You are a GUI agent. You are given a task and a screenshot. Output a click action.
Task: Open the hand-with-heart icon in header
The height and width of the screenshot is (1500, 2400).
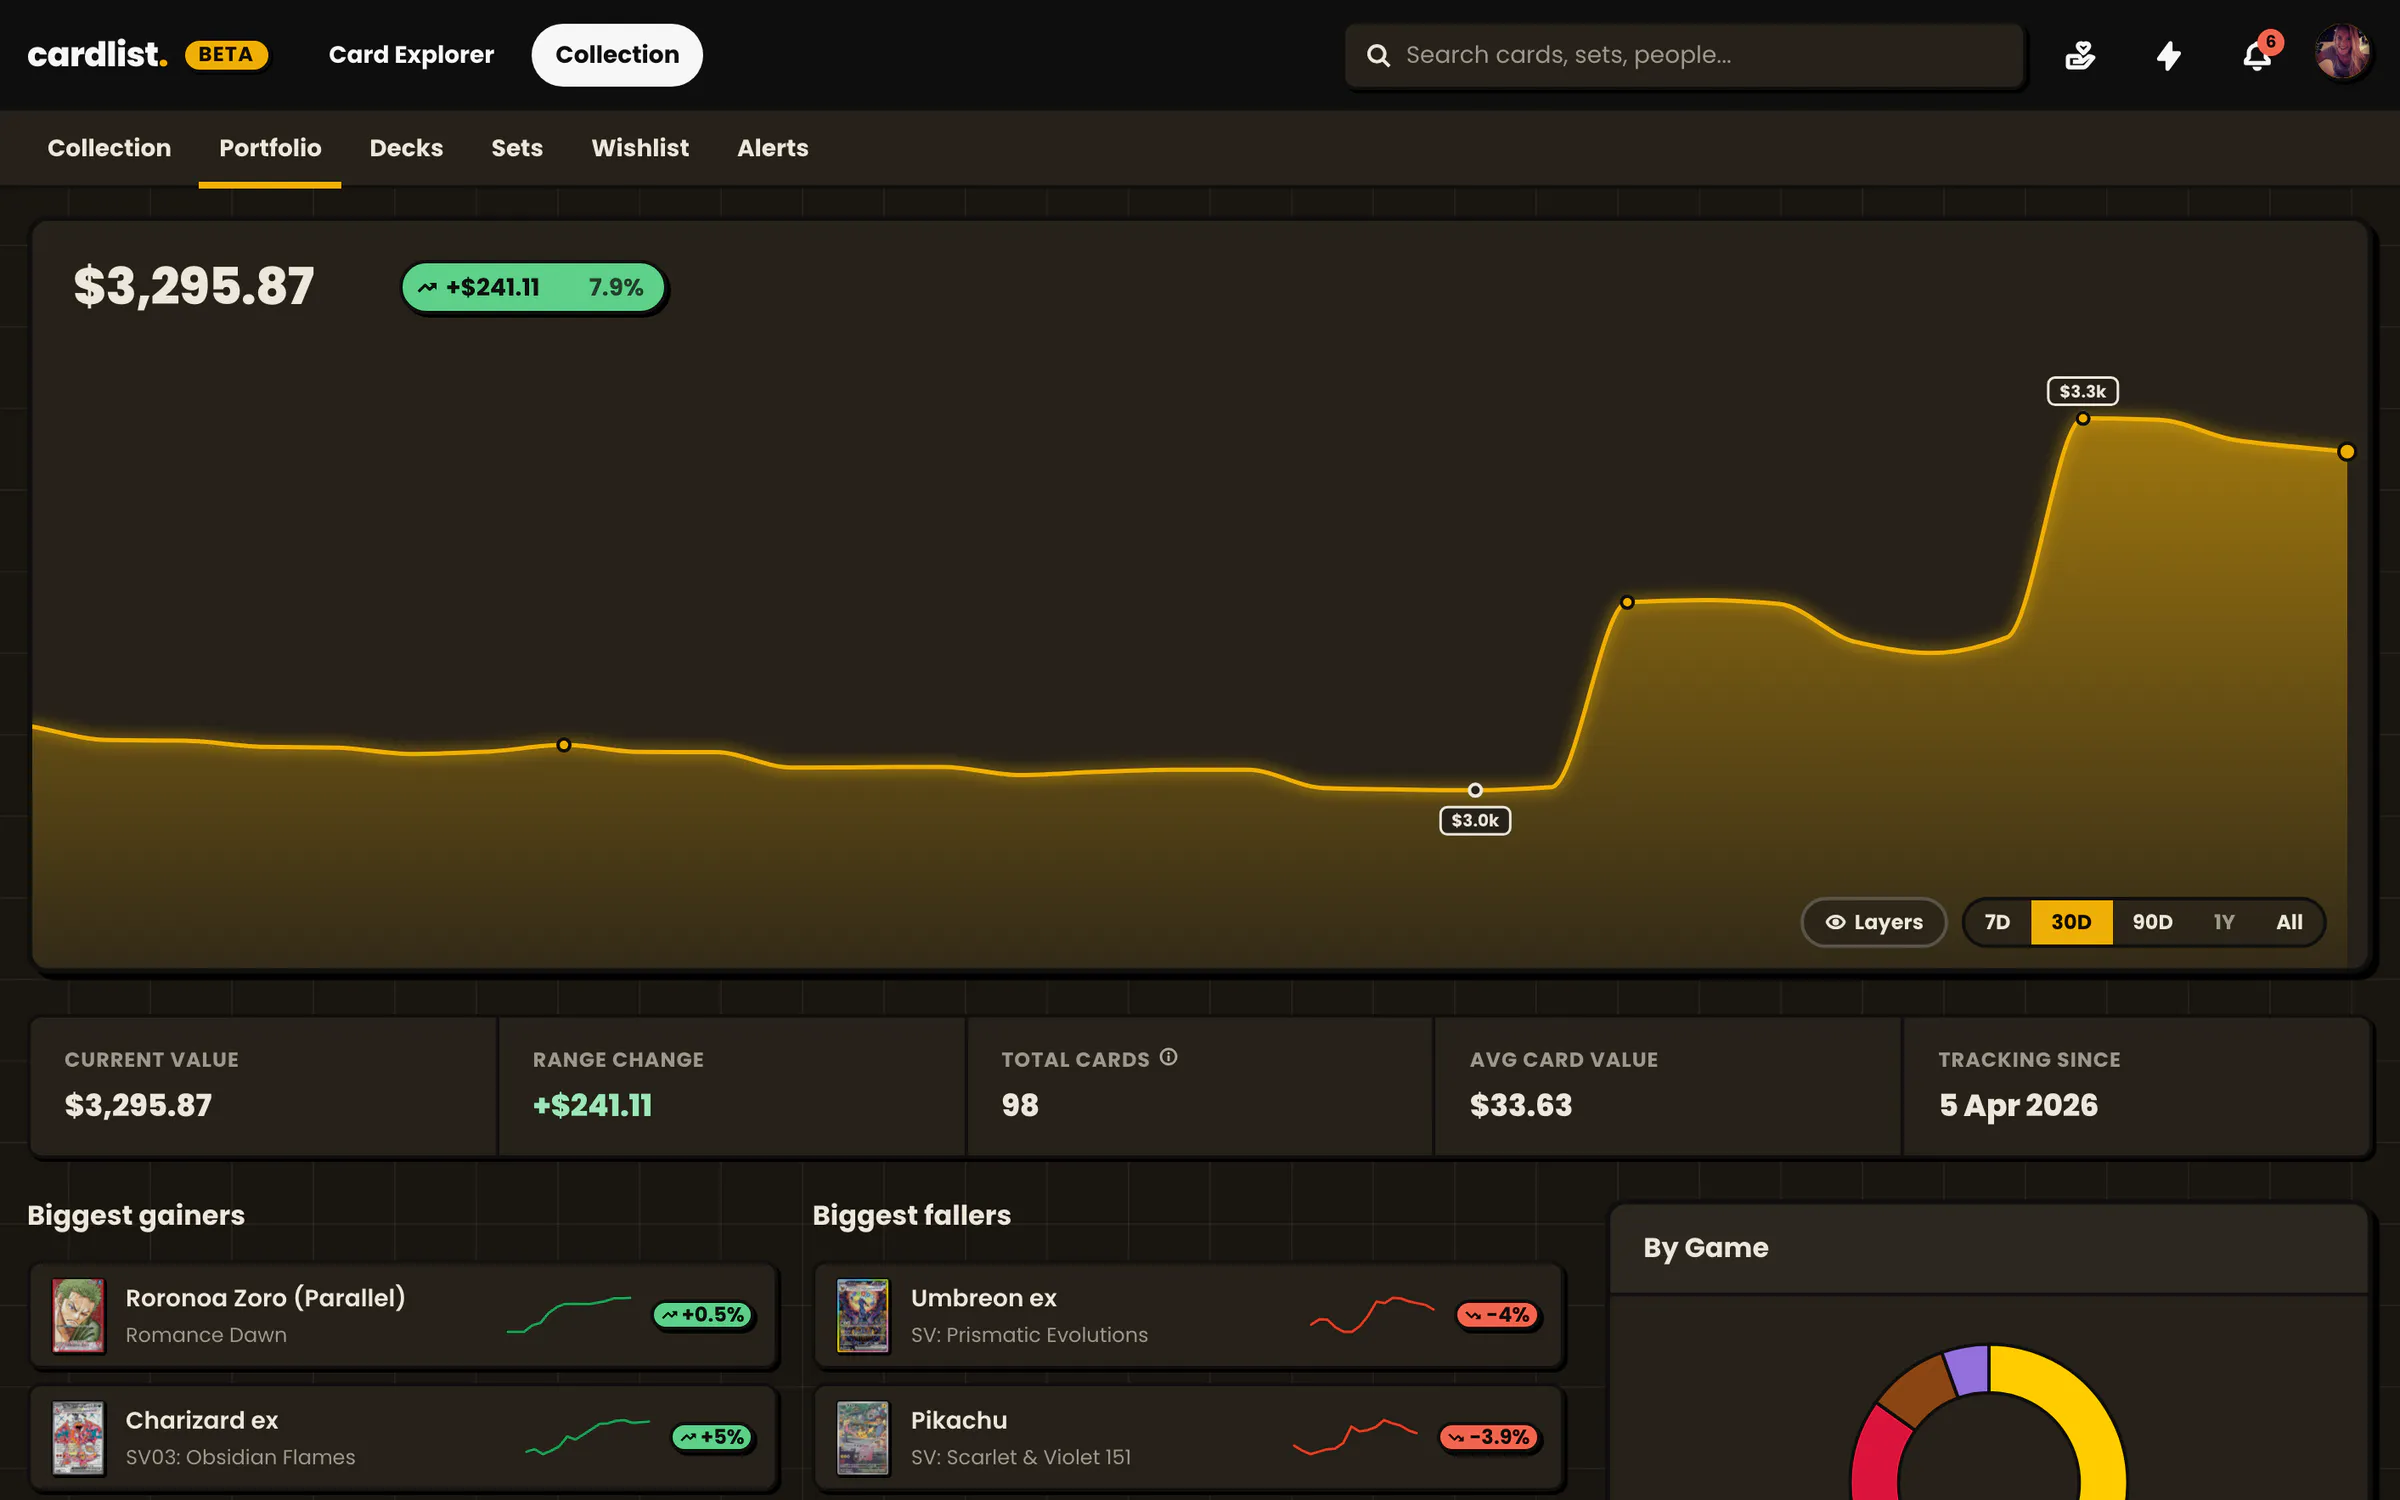click(x=2080, y=55)
